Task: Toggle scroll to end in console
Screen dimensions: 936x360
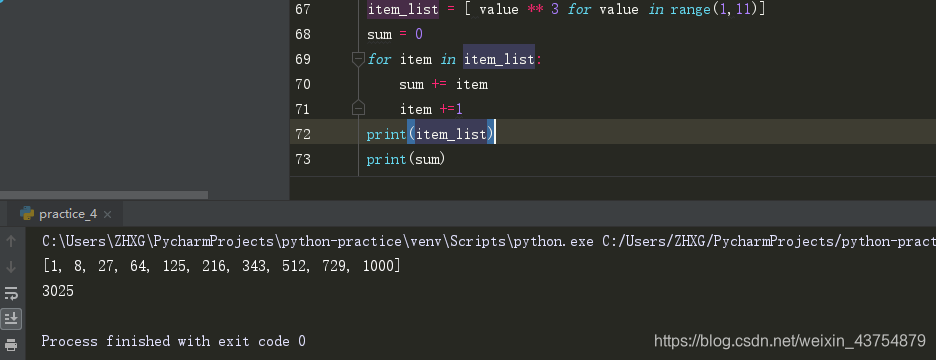Action: tap(11, 319)
